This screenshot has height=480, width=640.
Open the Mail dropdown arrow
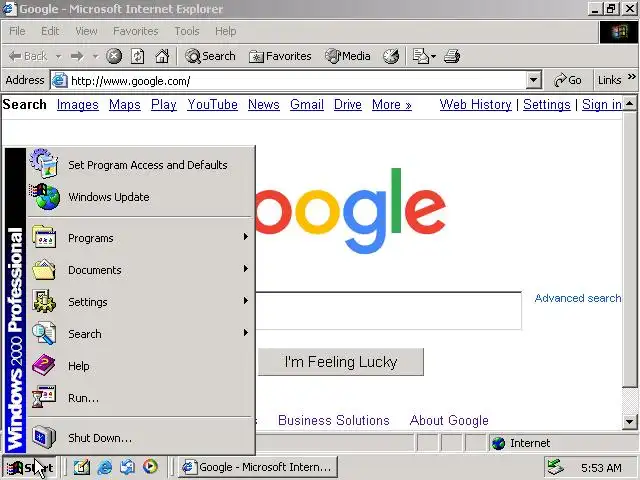pyautogui.click(x=433, y=56)
